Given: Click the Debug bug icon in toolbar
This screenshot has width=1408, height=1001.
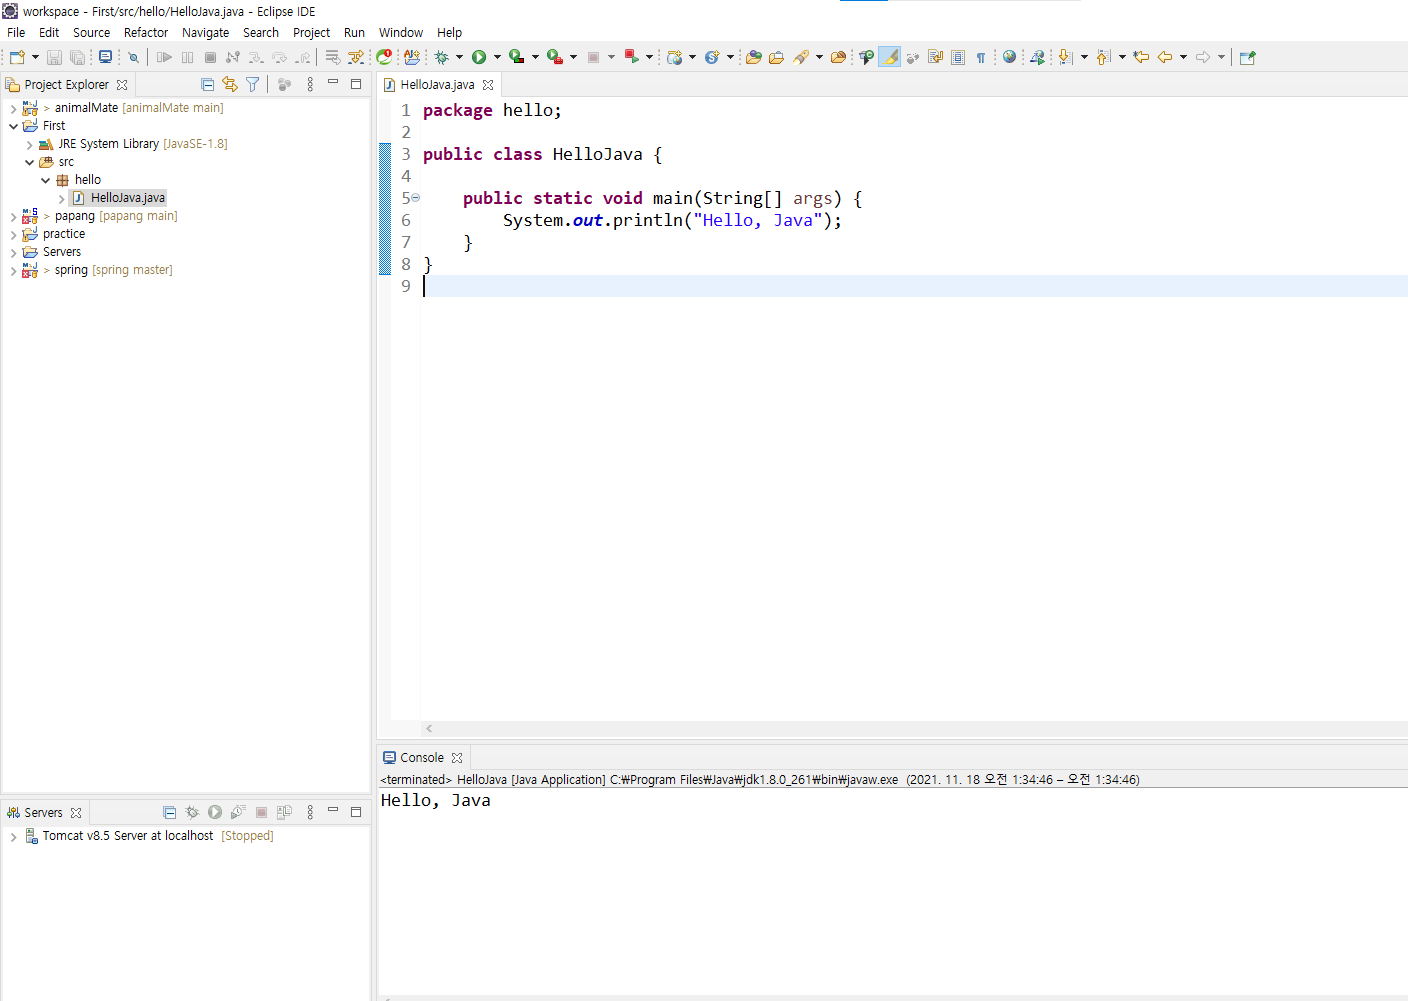Looking at the screenshot, I should click(x=441, y=57).
